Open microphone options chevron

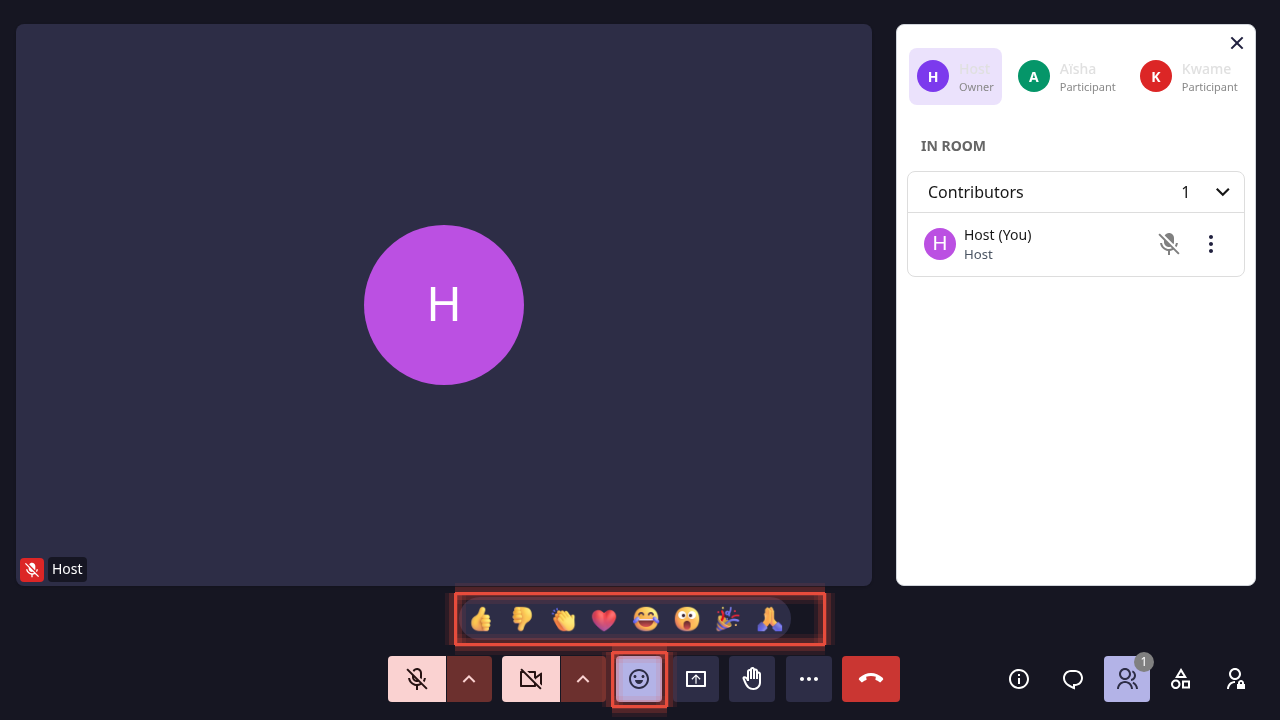(x=469, y=679)
